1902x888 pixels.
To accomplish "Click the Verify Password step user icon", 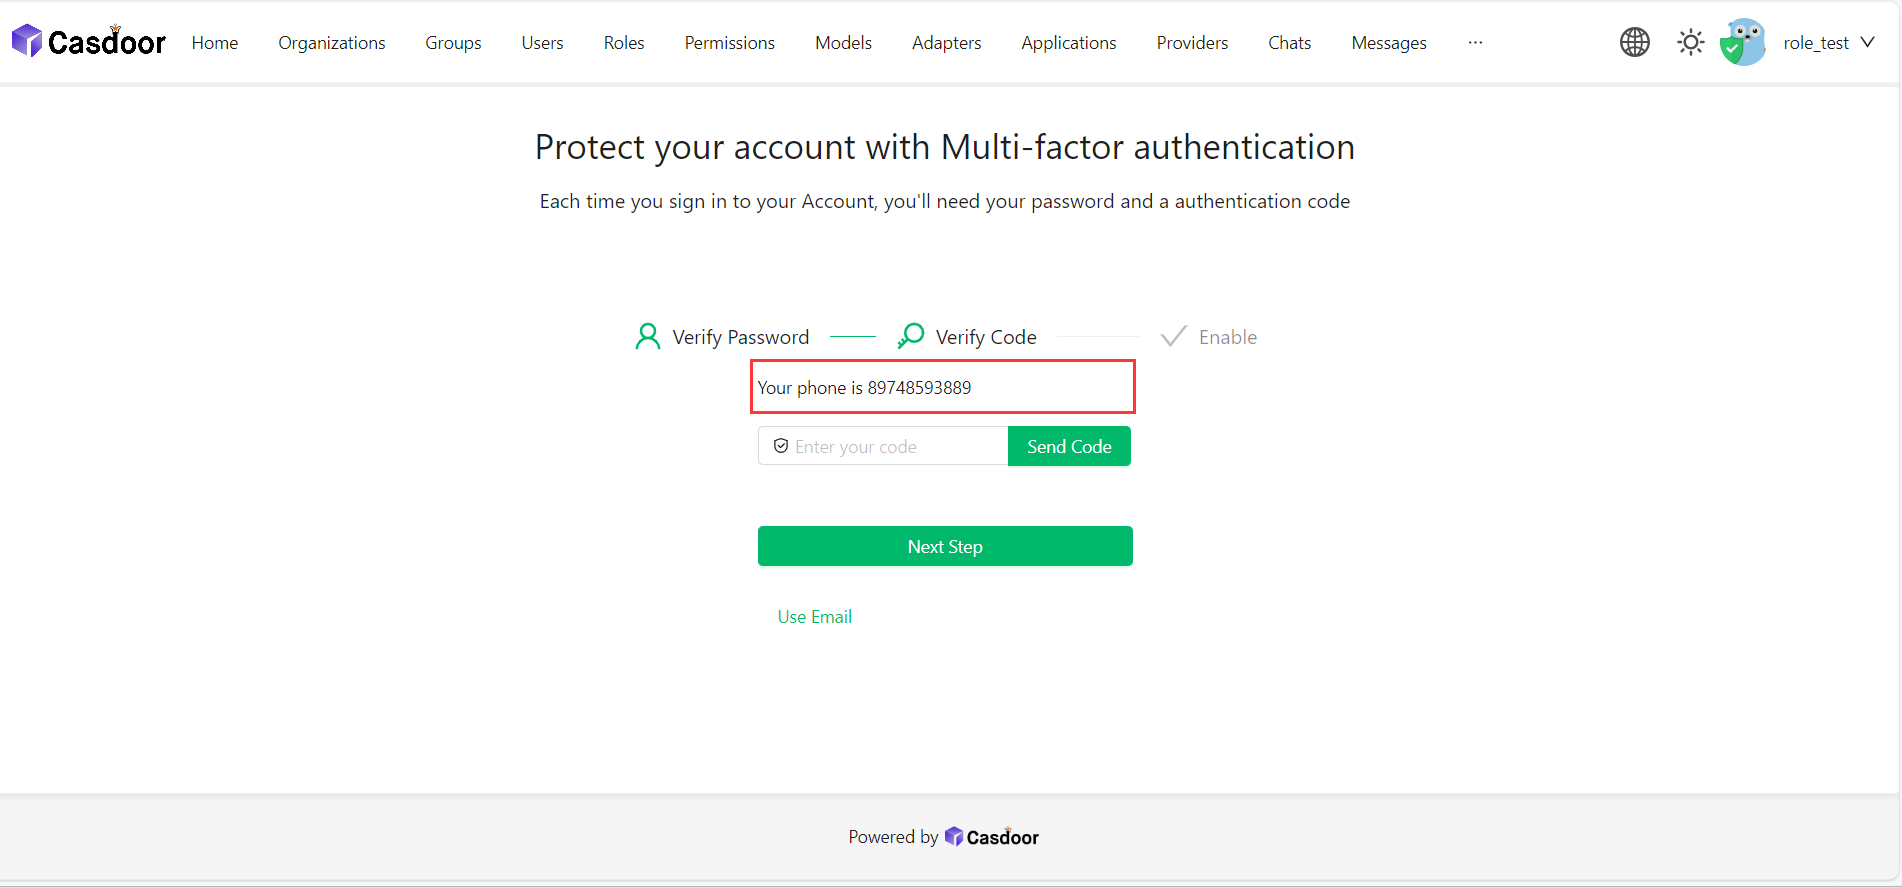I will pos(648,337).
